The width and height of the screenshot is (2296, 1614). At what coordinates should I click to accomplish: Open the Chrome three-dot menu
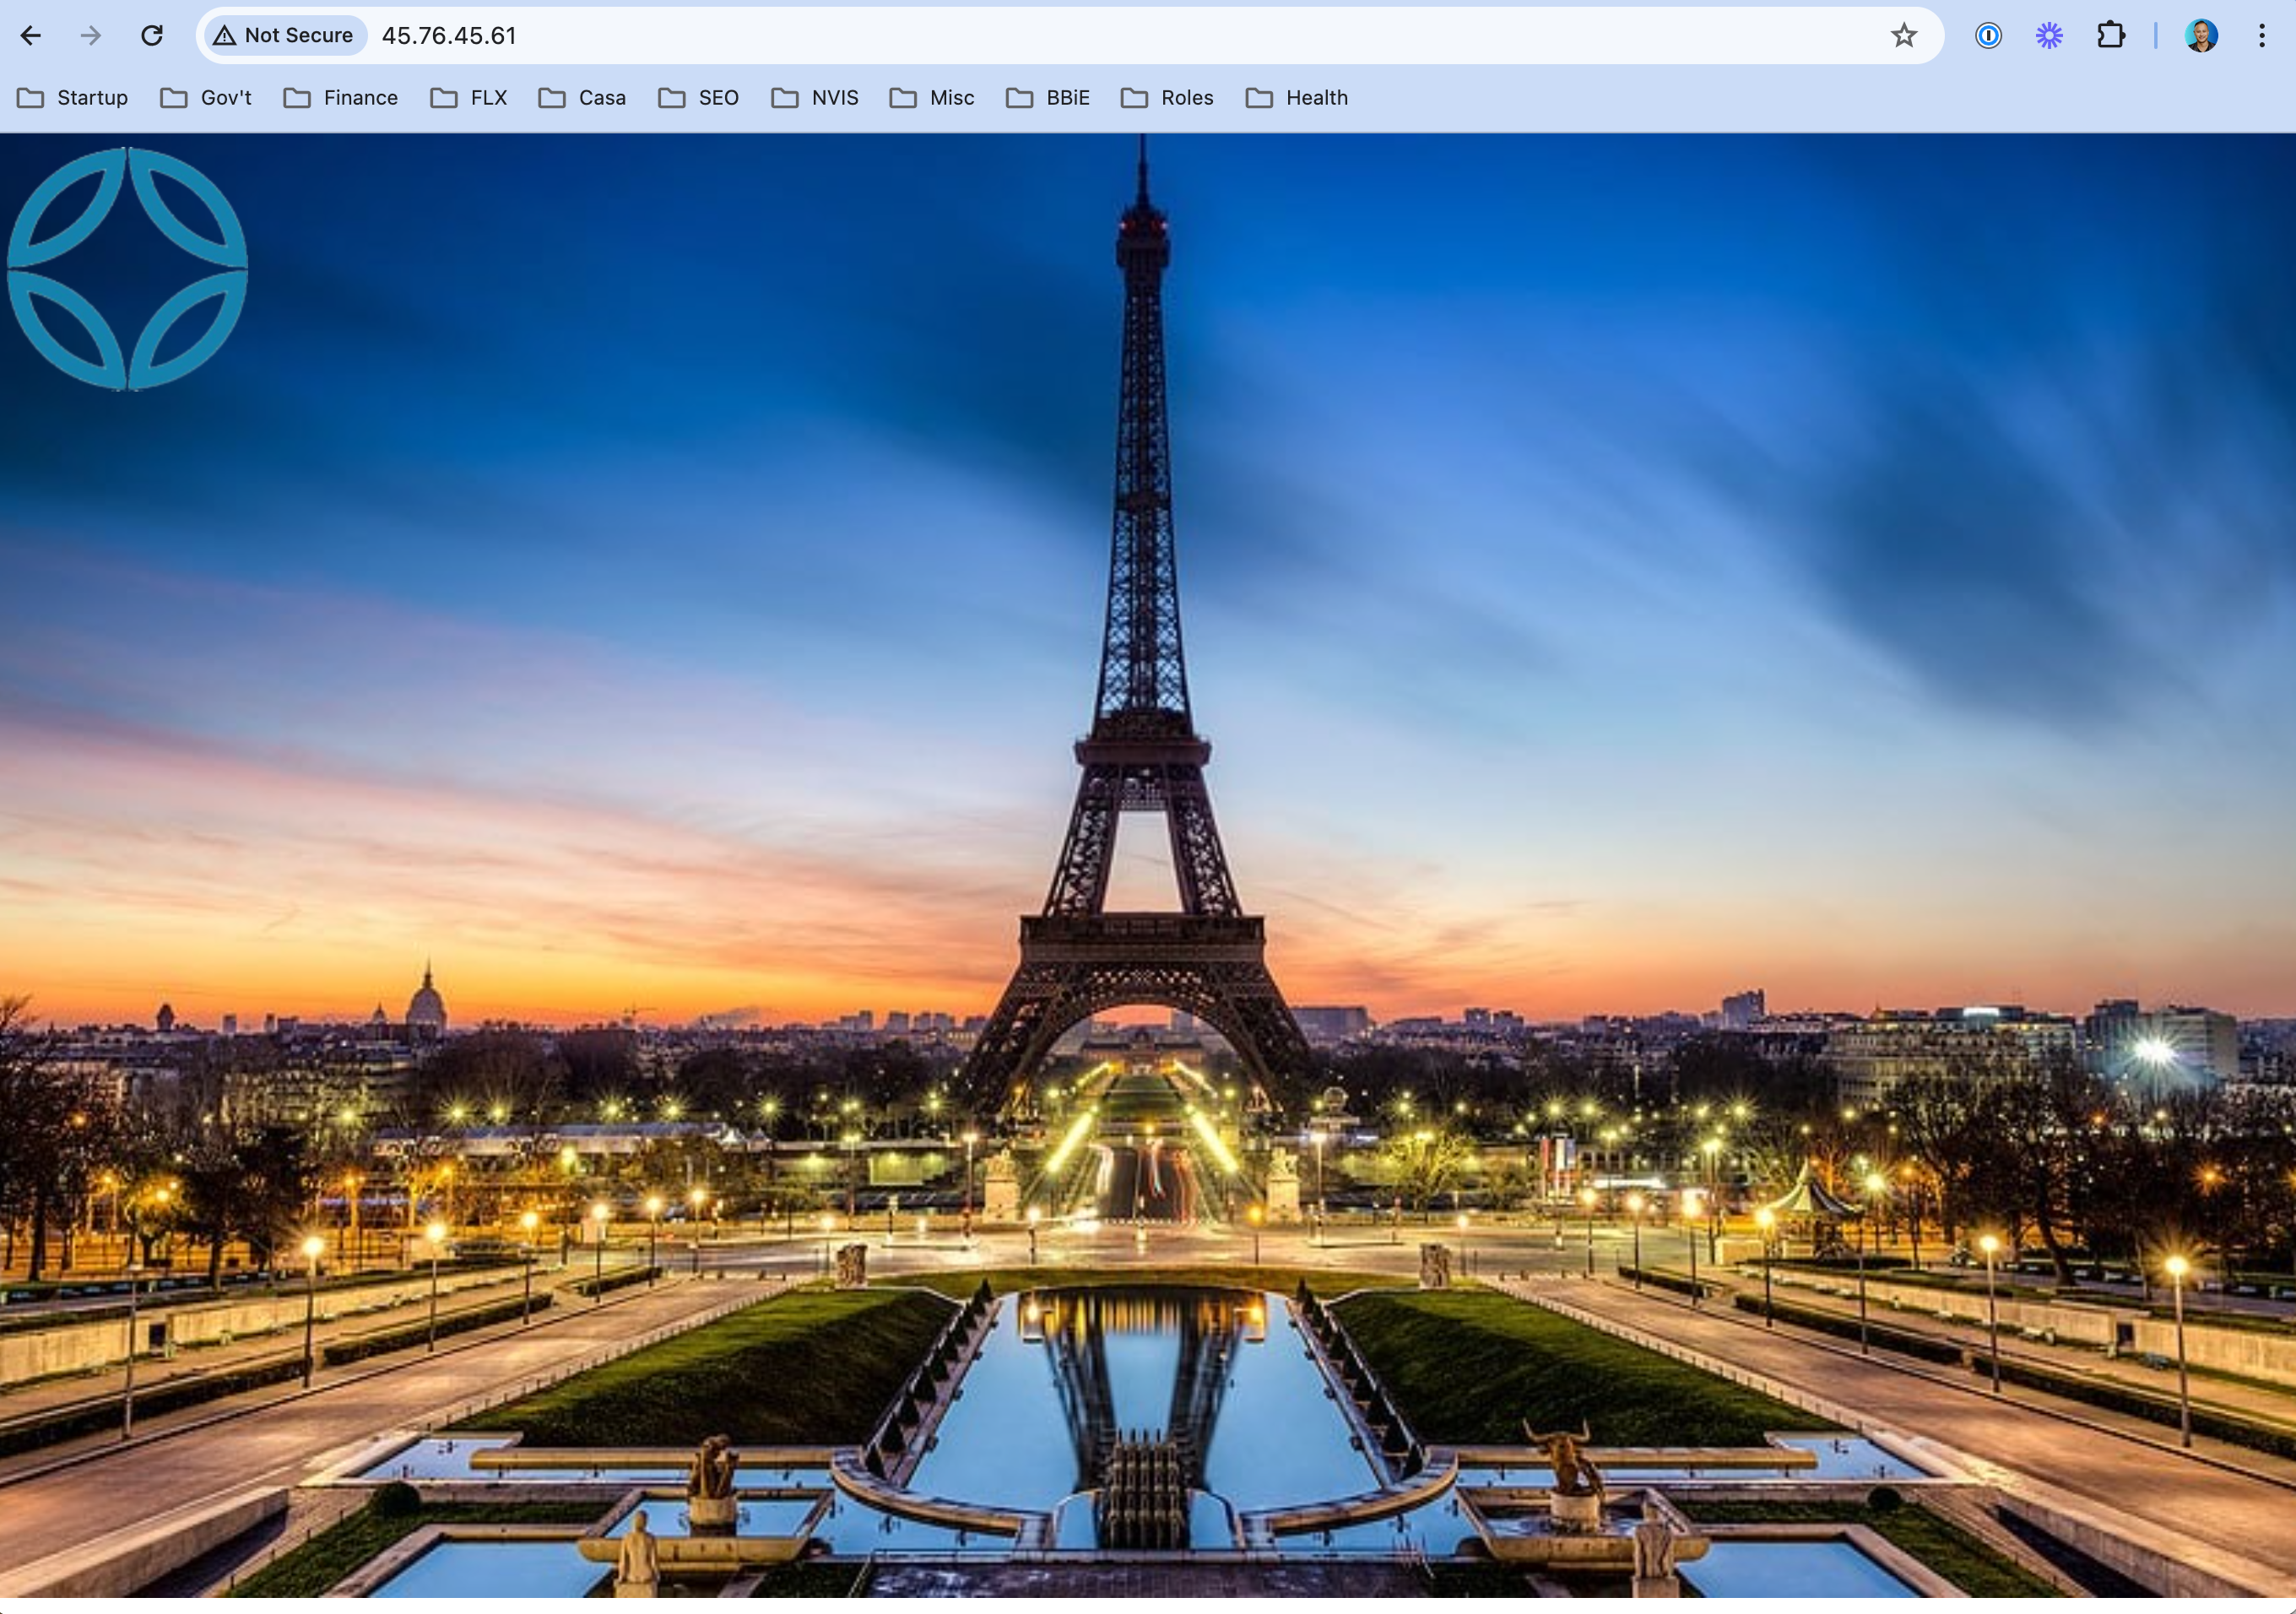2261,36
